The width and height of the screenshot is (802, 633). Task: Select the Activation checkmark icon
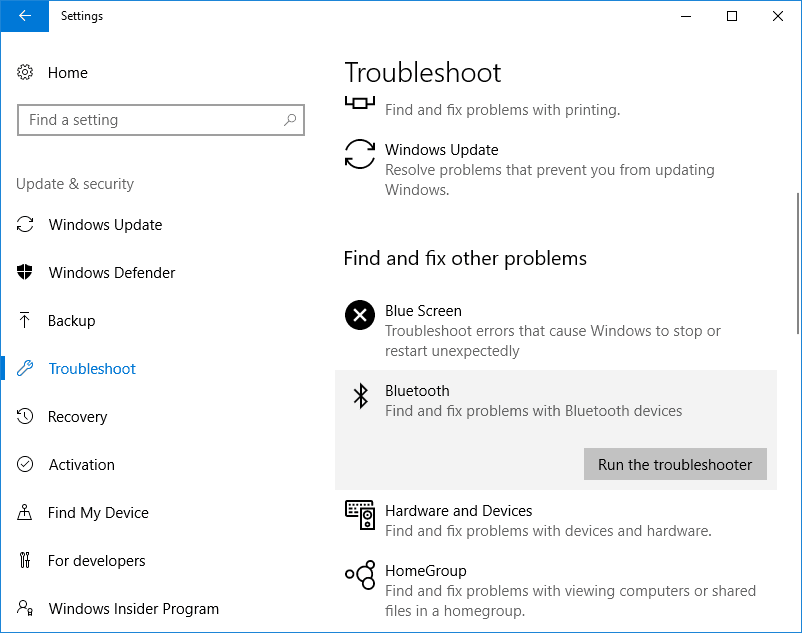pos(25,464)
